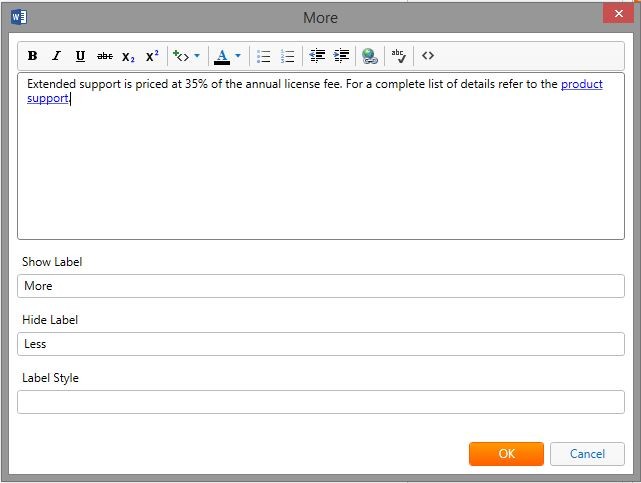The image size is (641, 483).
Task: Confirm with the OK button
Action: tap(507, 454)
